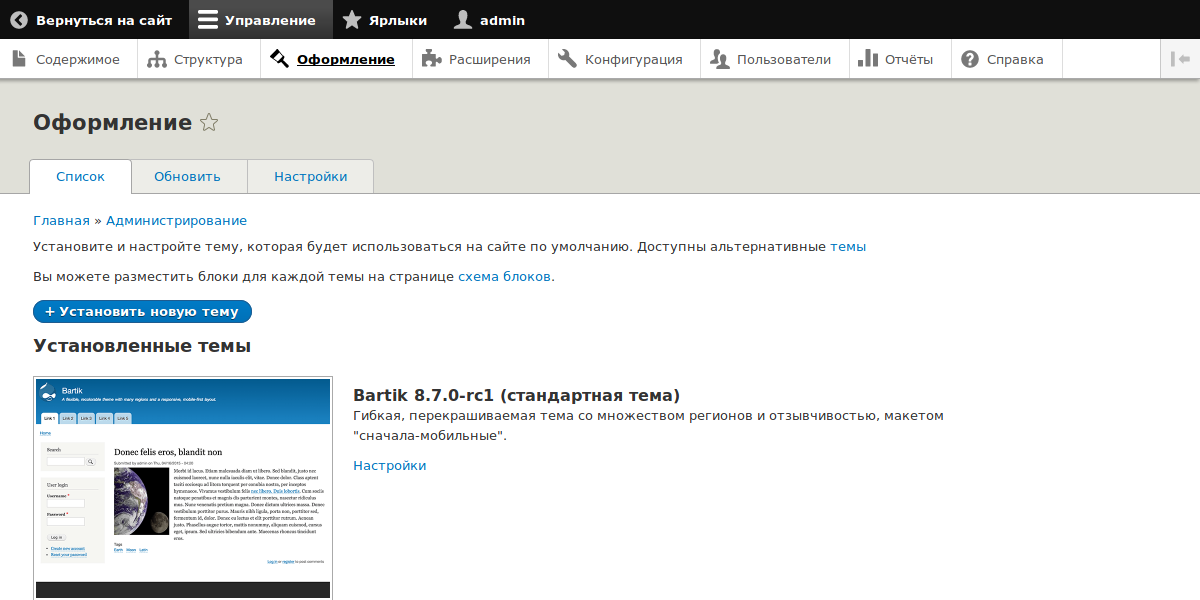The height and width of the screenshot is (600, 1200).
Task: Add Оформление page to shortcuts with the star
Action: [209, 123]
